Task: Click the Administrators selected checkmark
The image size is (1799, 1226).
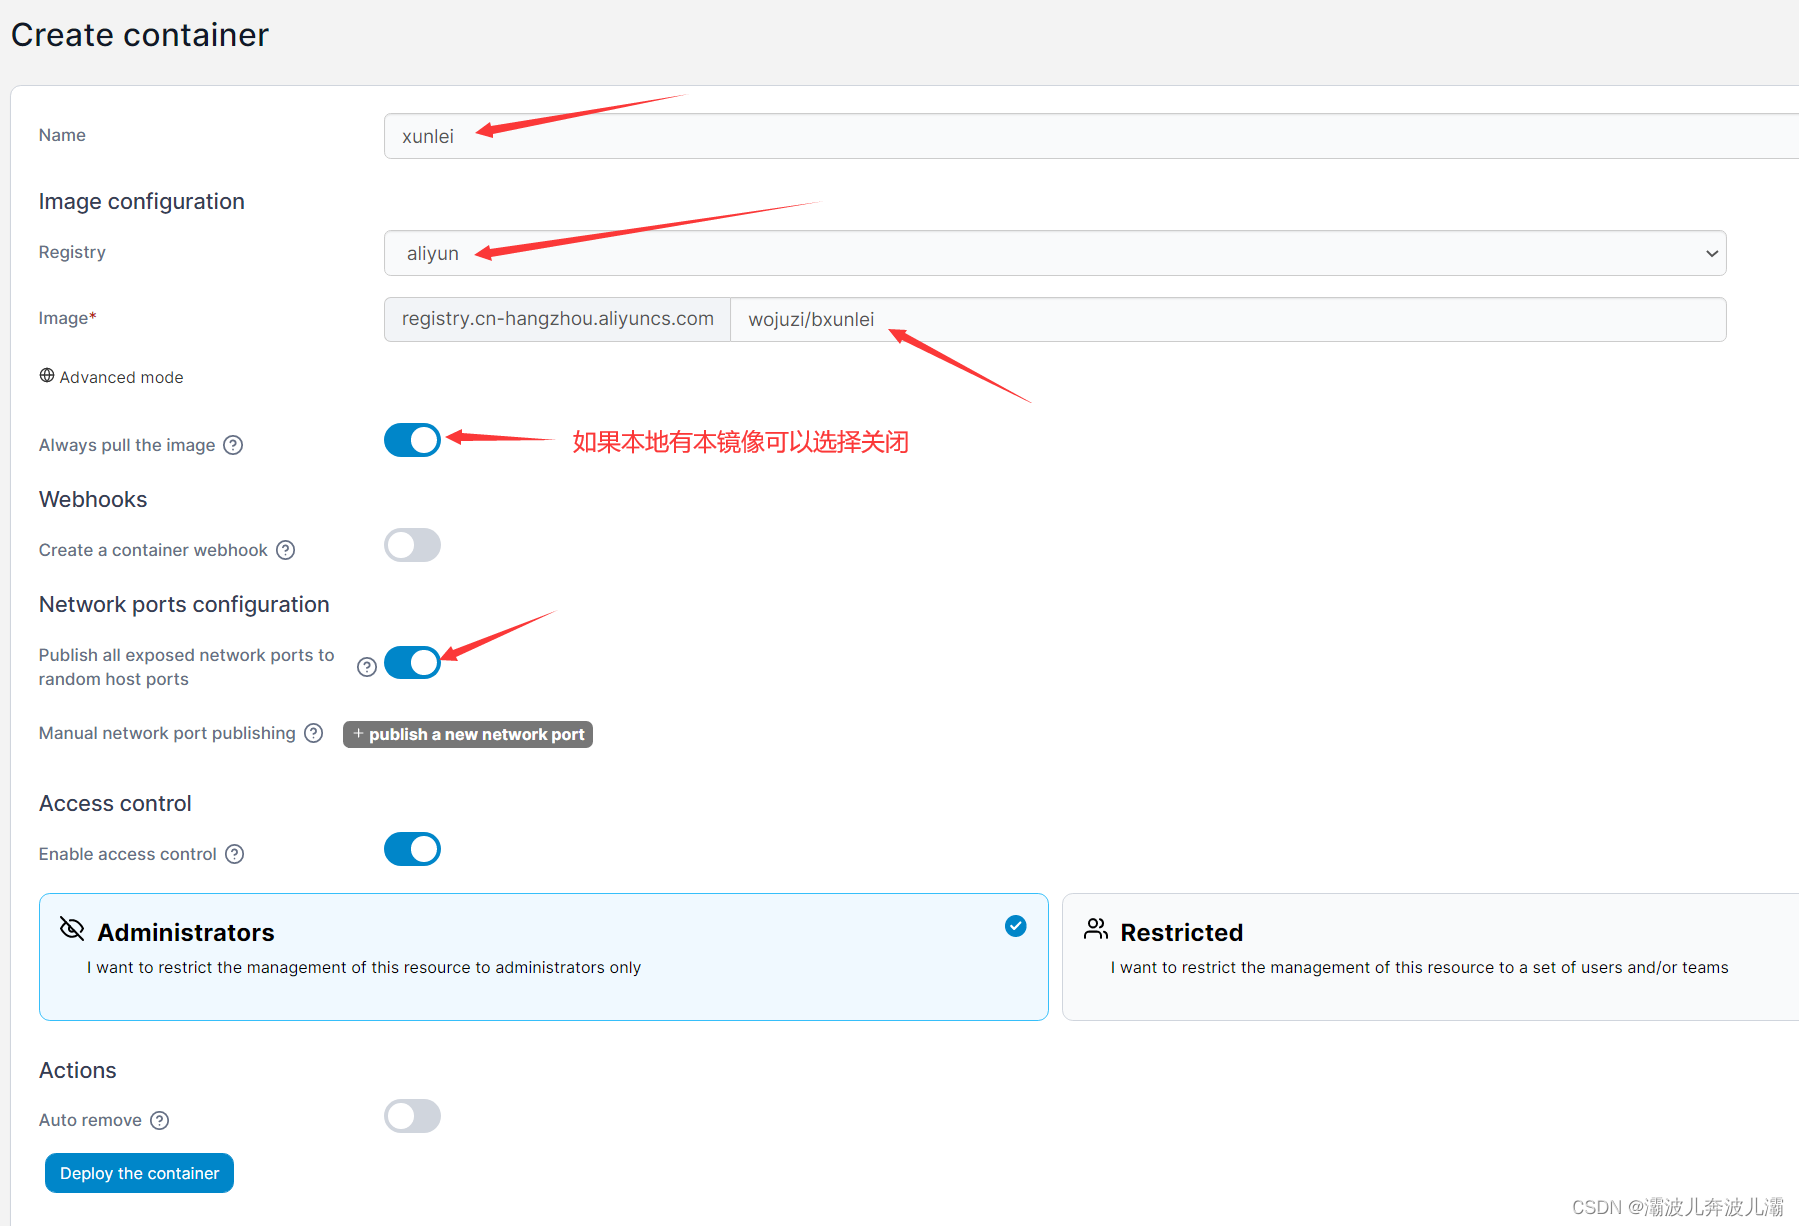Action: [1015, 926]
